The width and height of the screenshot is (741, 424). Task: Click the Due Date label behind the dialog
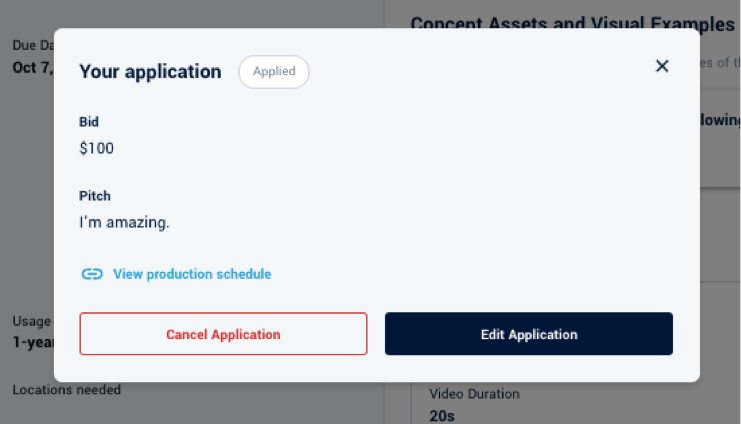point(32,45)
